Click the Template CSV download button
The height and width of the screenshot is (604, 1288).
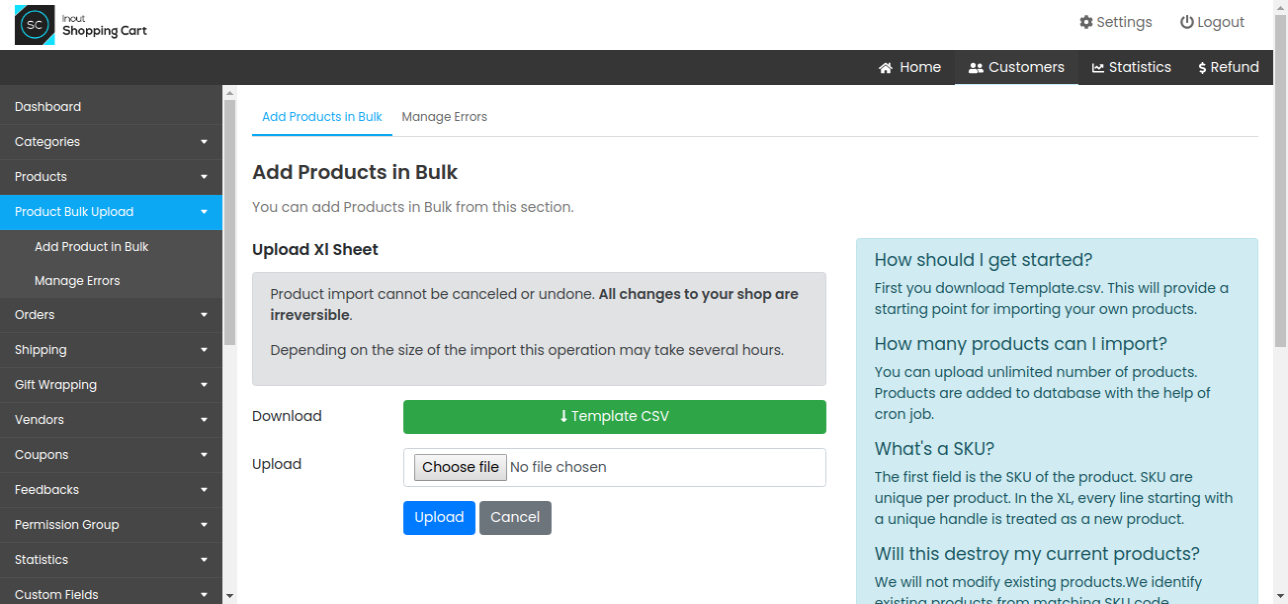pyautogui.click(x=615, y=417)
